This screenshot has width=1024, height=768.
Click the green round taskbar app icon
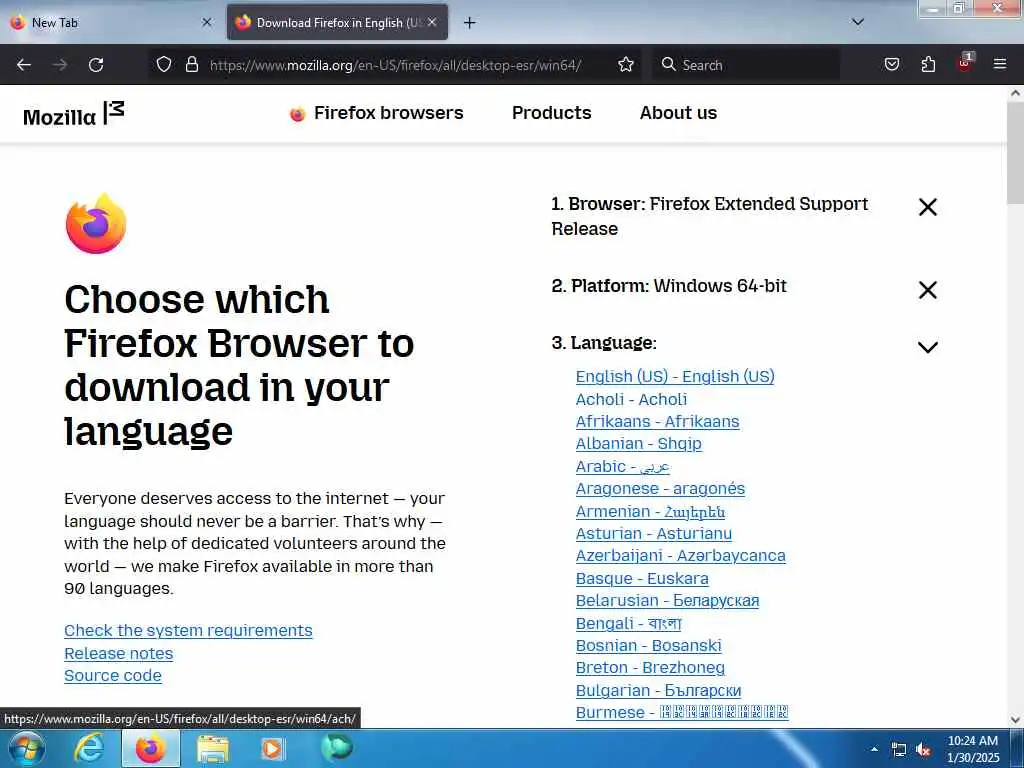336,748
